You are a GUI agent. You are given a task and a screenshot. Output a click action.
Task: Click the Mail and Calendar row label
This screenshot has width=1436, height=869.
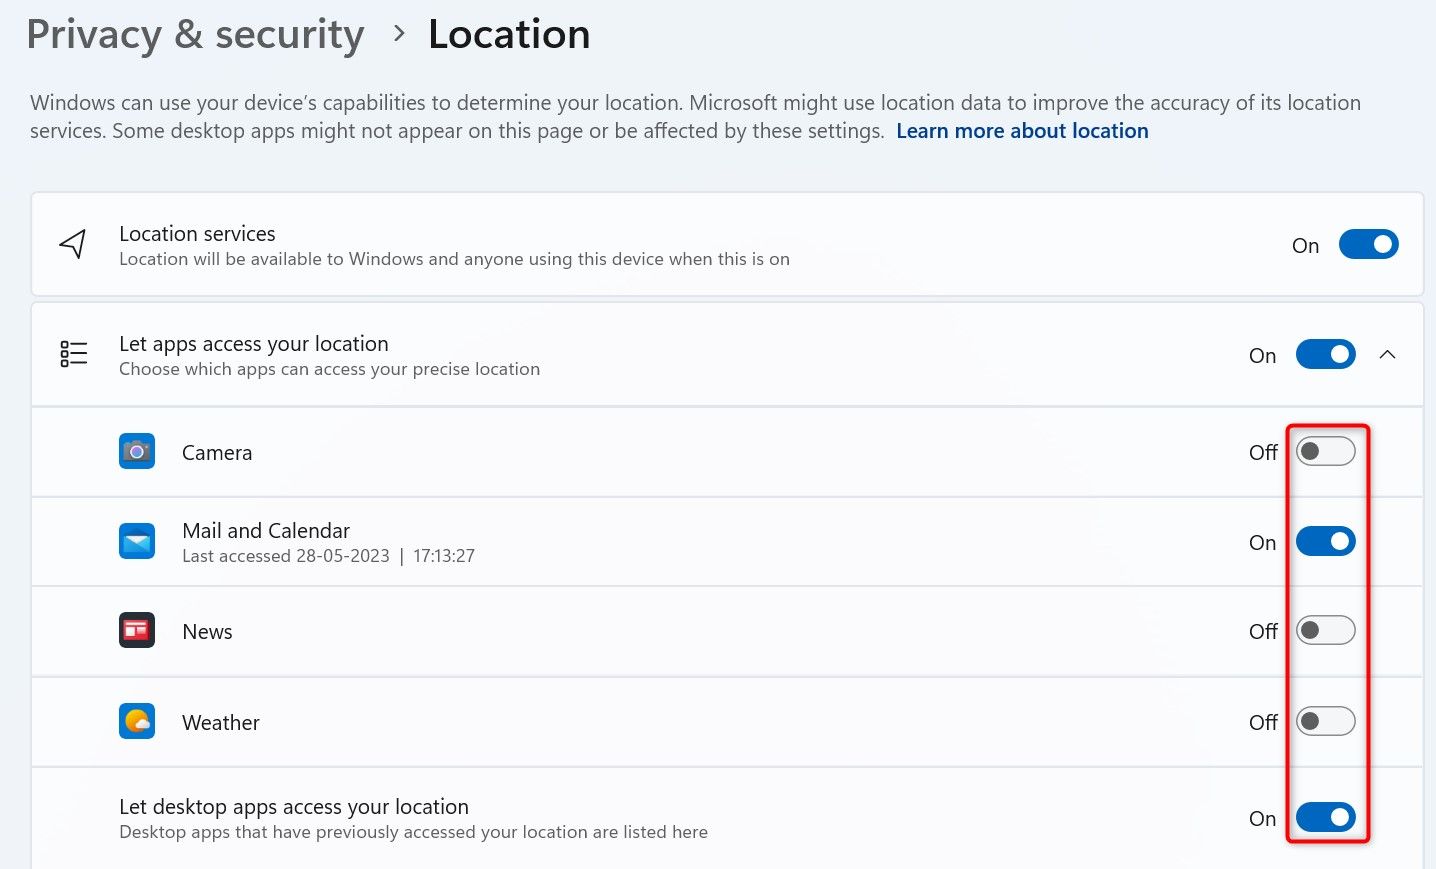tap(266, 531)
